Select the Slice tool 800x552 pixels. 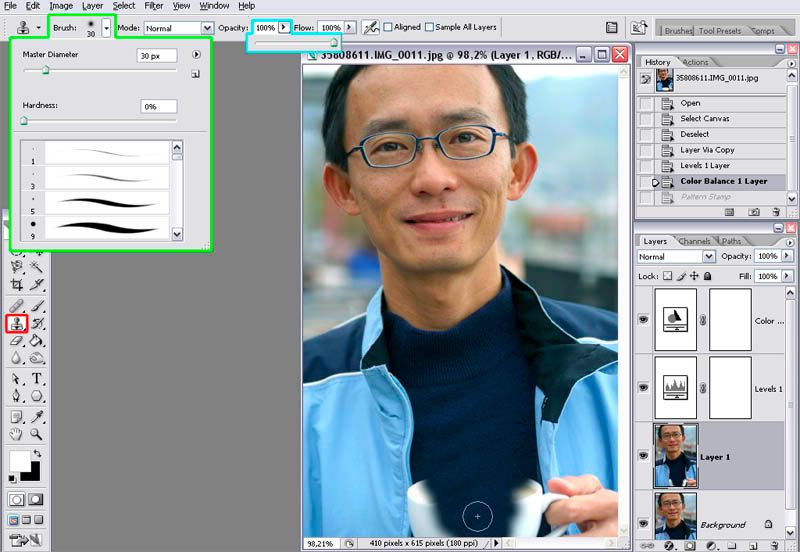(x=36, y=284)
